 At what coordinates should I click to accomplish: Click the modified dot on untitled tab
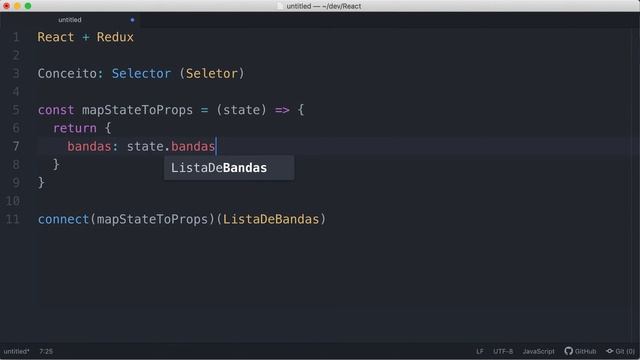132,20
